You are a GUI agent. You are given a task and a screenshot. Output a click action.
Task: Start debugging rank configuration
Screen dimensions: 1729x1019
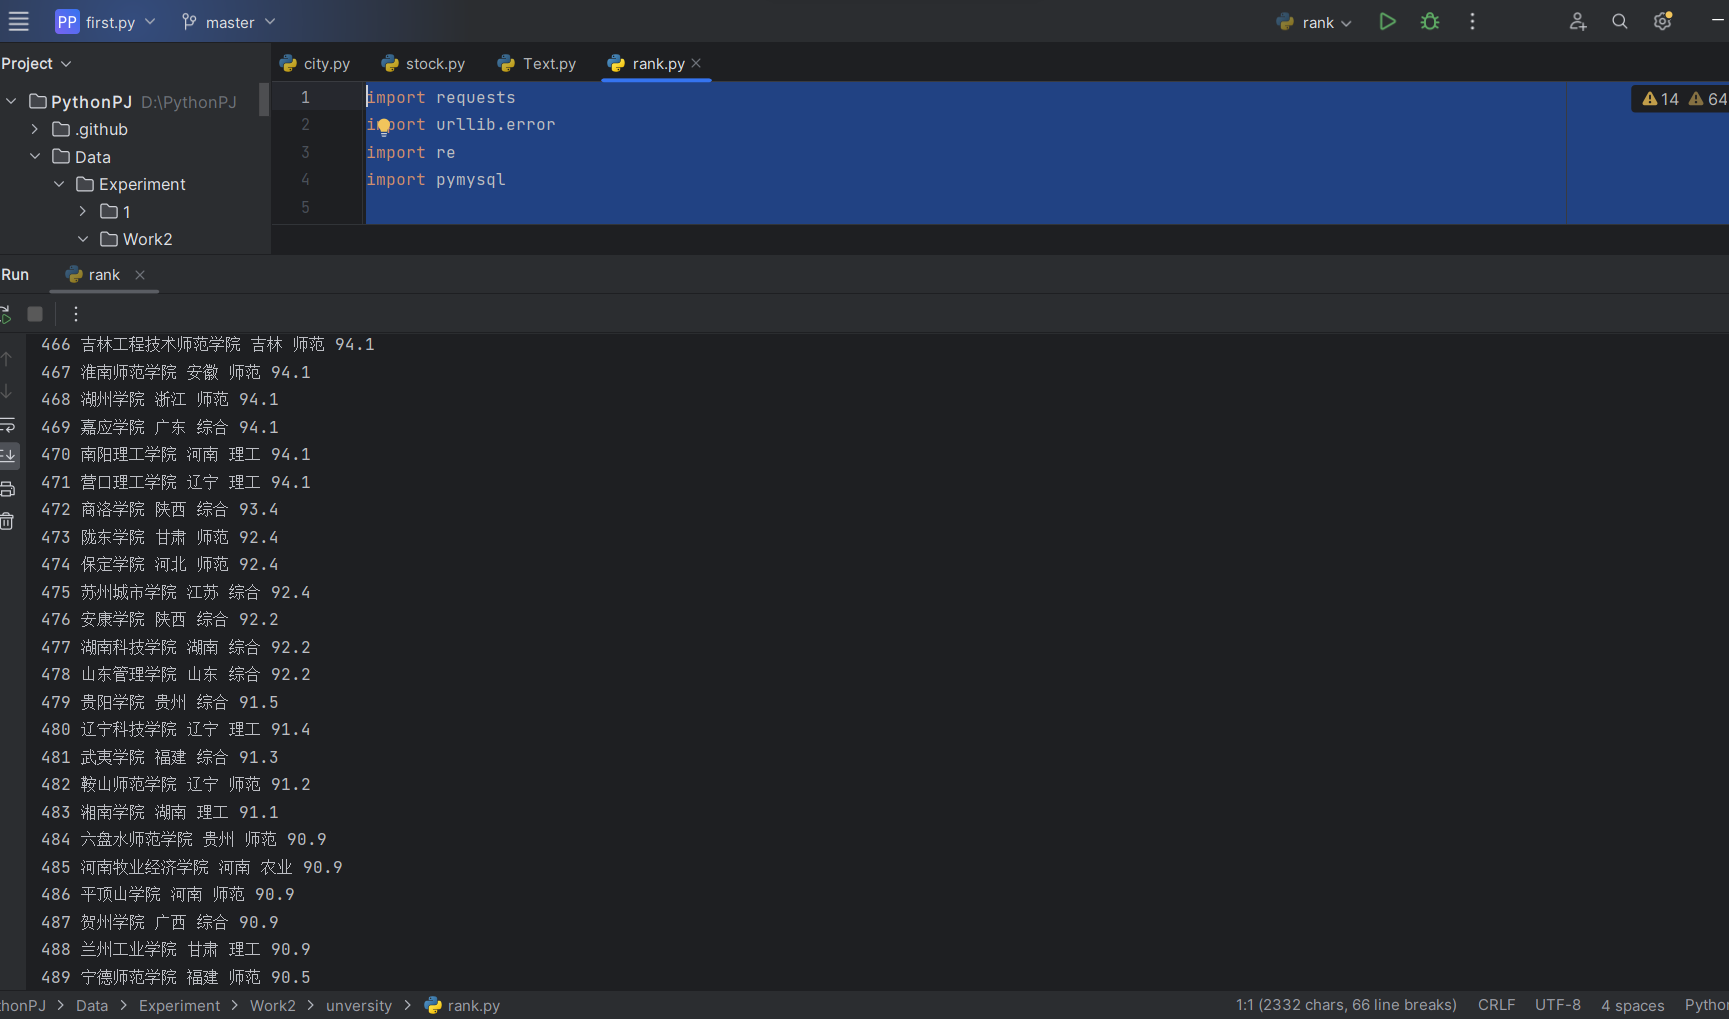click(1430, 21)
